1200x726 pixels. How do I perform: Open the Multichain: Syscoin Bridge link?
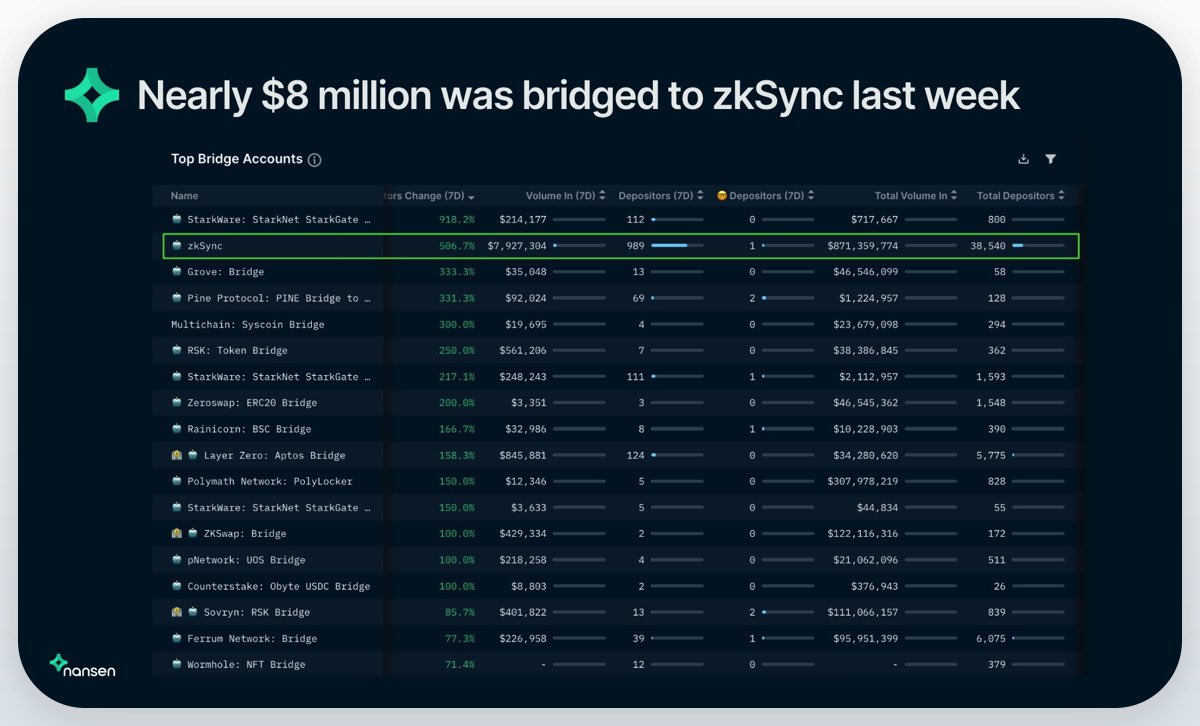[x=248, y=324]
